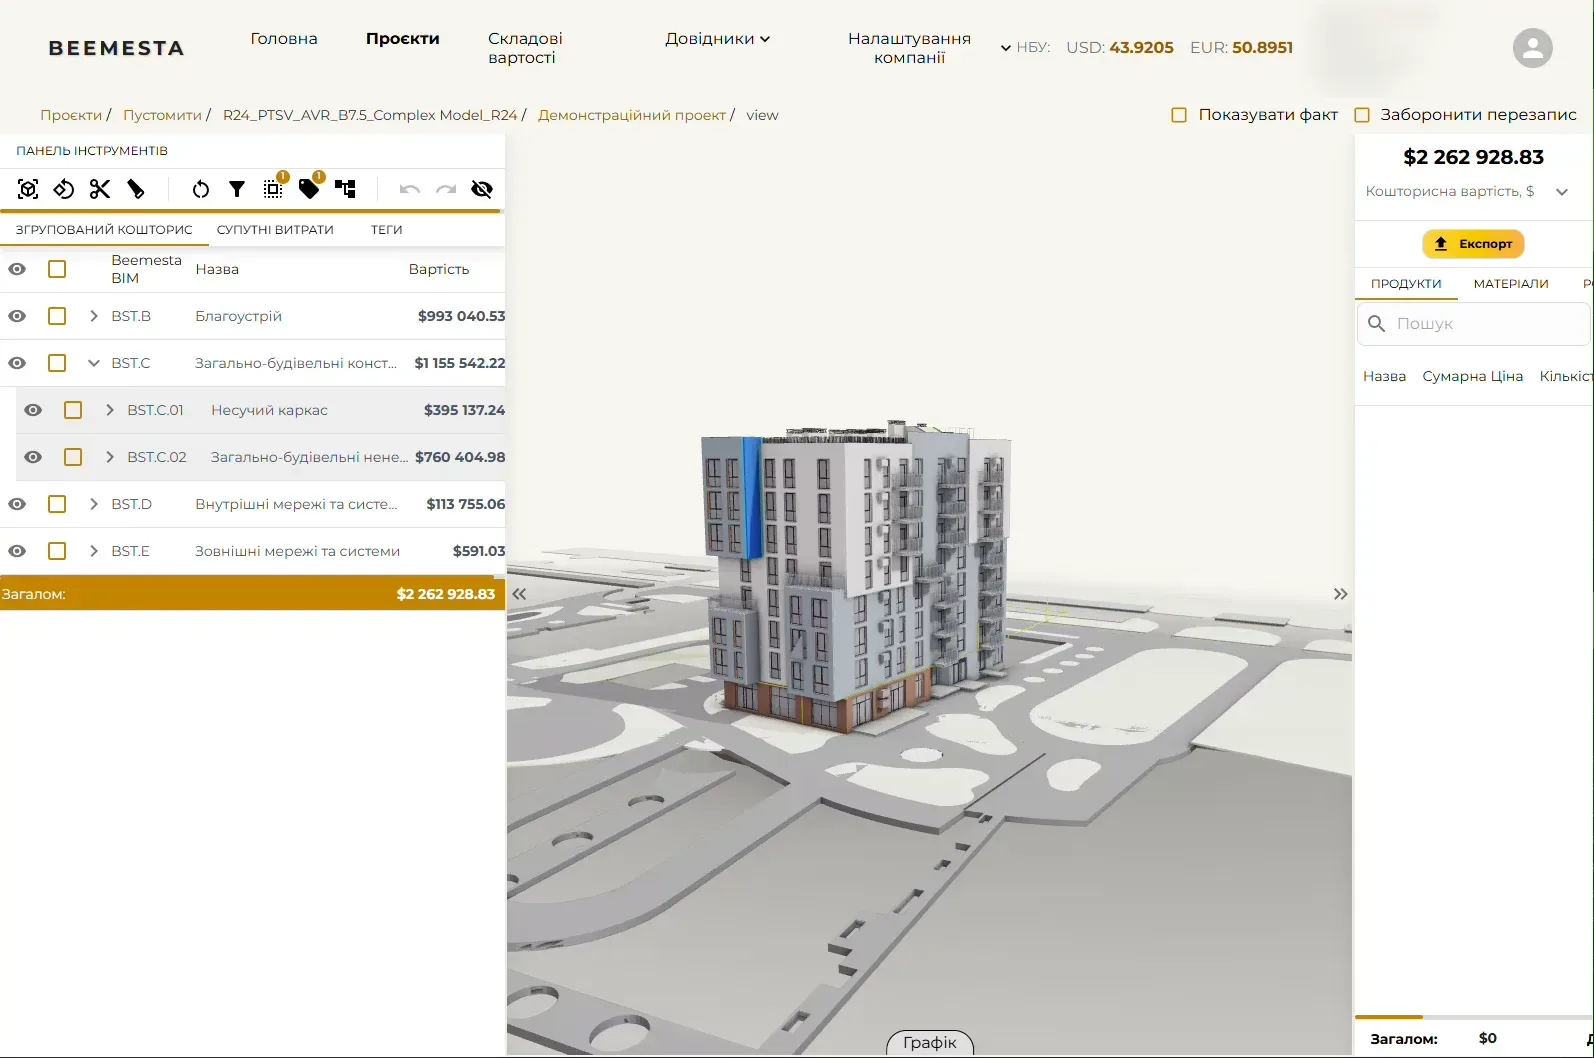Toggle visibility of BST.C row
The width and height of the screenshot is (1594, 1058).
[x=17, y=363]
